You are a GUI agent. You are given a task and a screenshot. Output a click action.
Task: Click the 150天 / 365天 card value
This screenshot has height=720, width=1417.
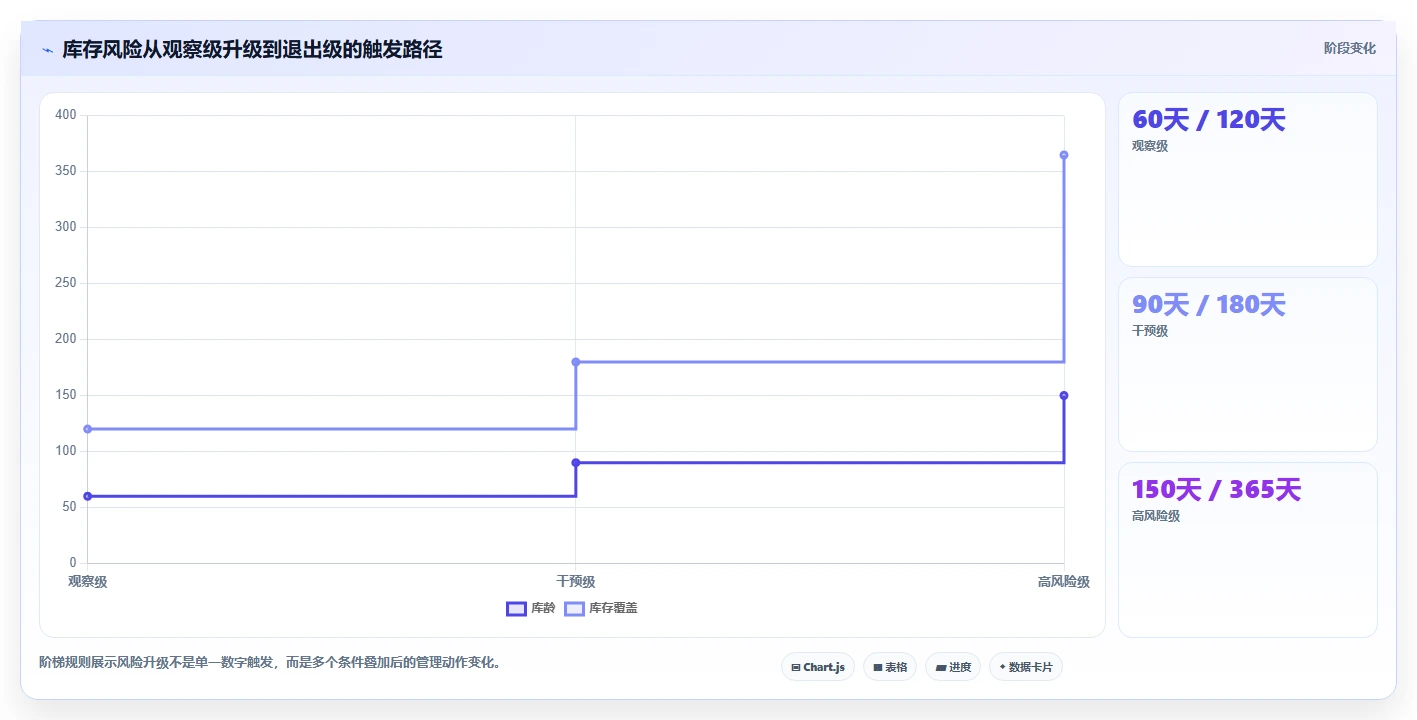pyautogui.click(x=1216, y=490)
